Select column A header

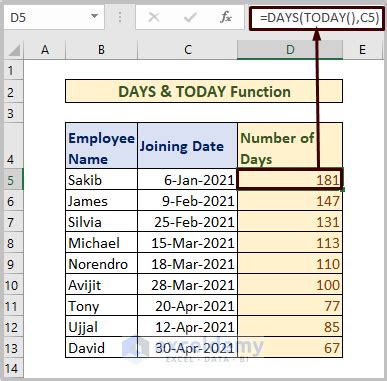(45, 50)
